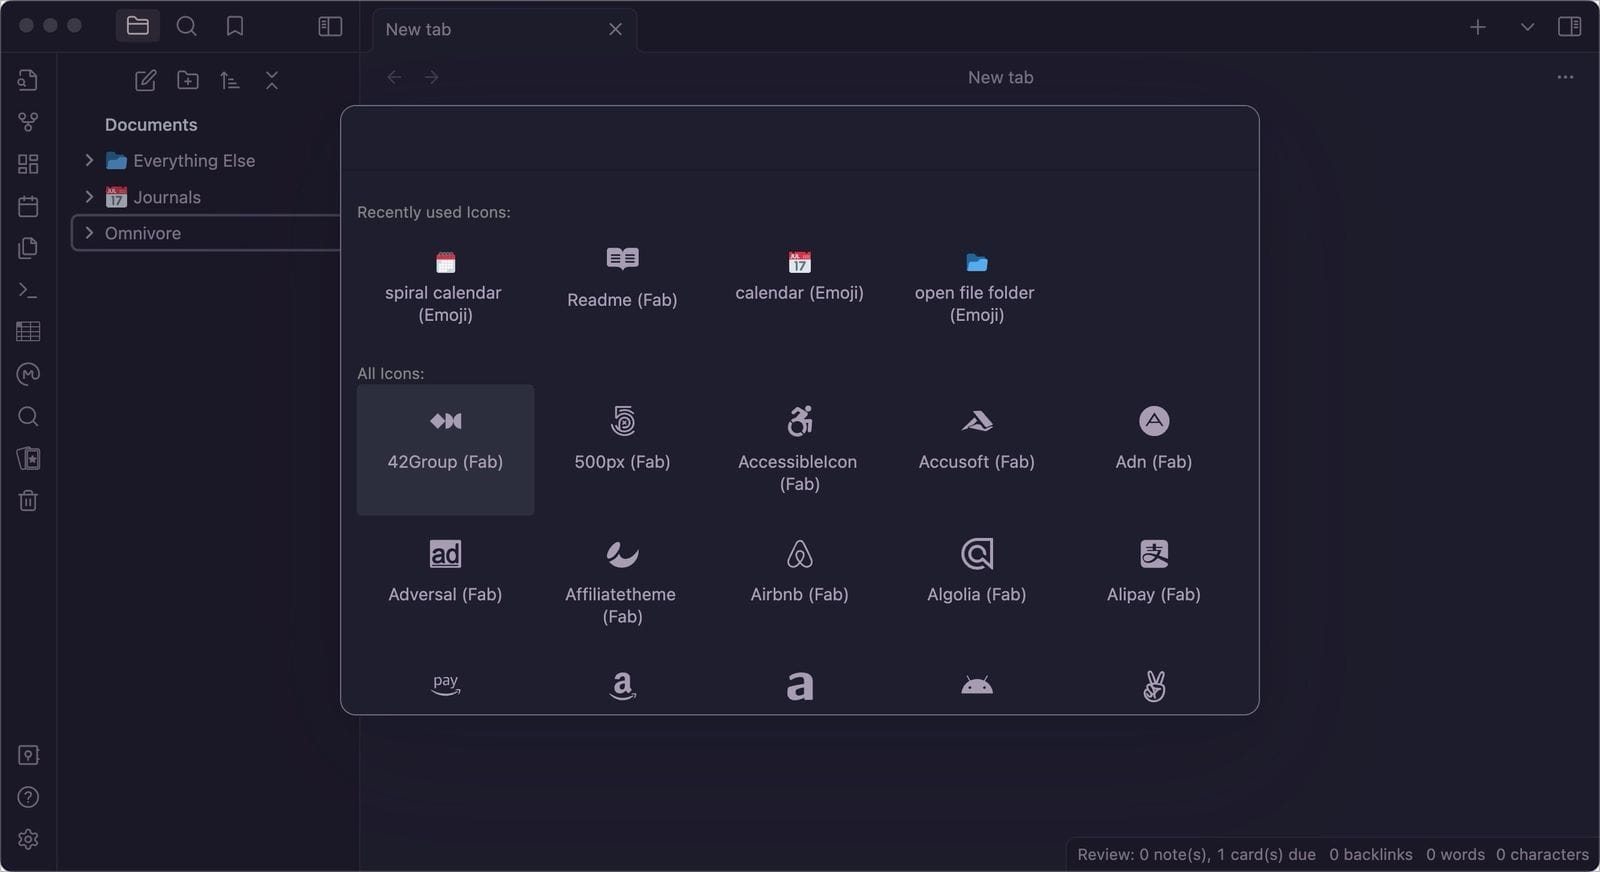This screenshot has width=1600, height=872.
Task: Open the tab list dropdown chevron
Action: [1527, 27]
